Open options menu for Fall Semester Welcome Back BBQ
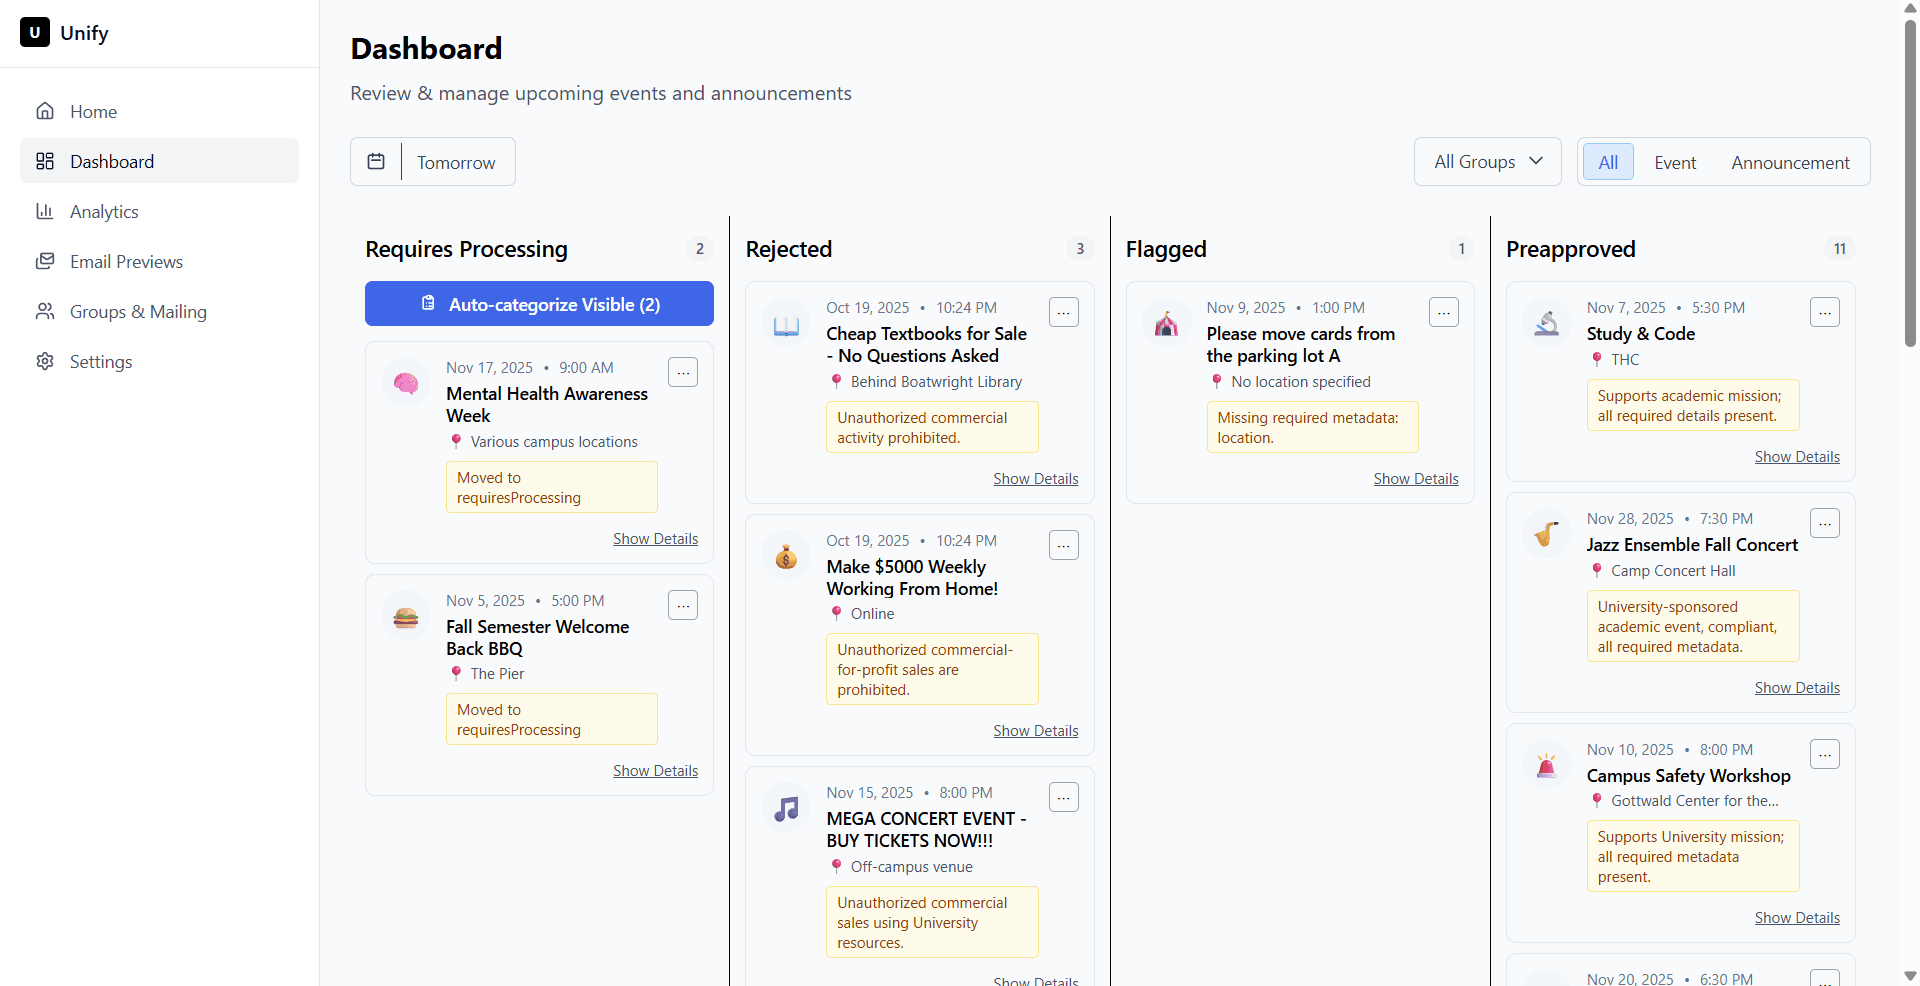The height and width of the screenshot is (986, 1920). (x=683, y=605)
